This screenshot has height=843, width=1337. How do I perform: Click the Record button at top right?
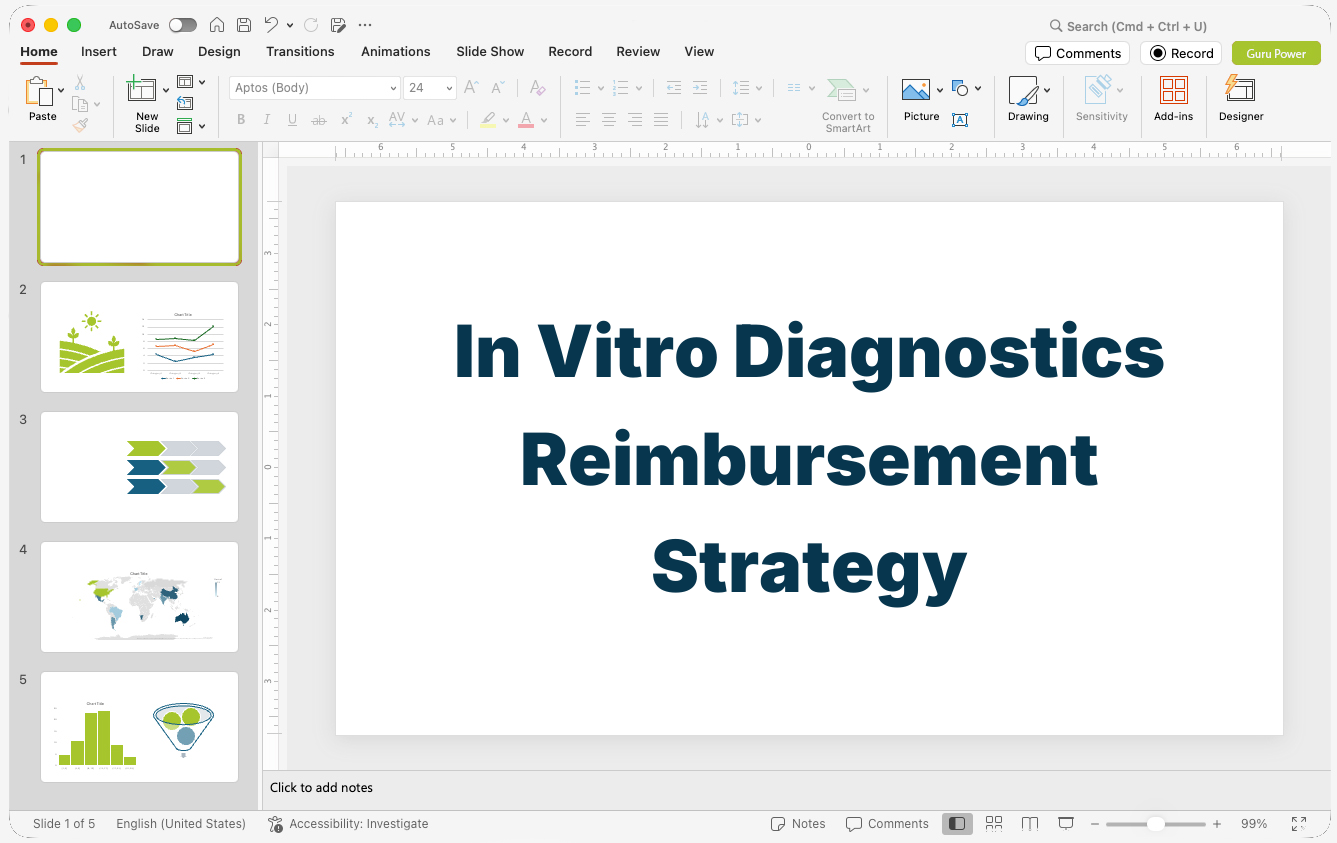[1181, 53]
